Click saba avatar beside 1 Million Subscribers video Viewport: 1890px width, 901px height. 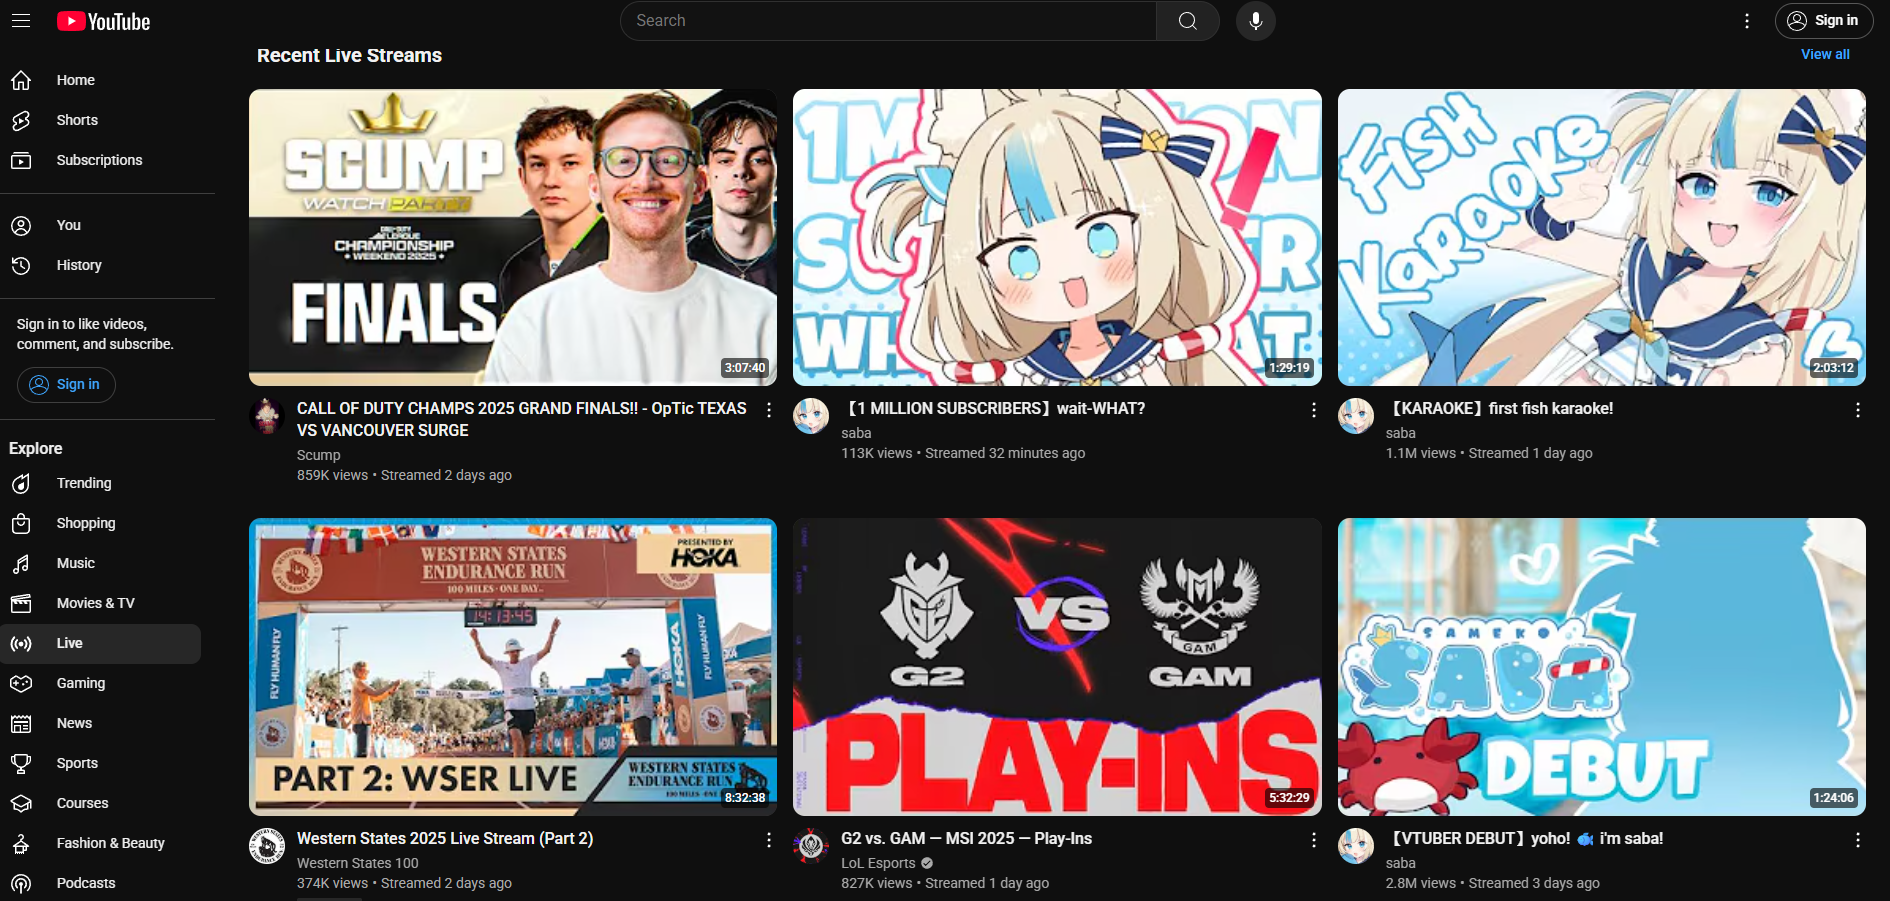pos(811,416)
